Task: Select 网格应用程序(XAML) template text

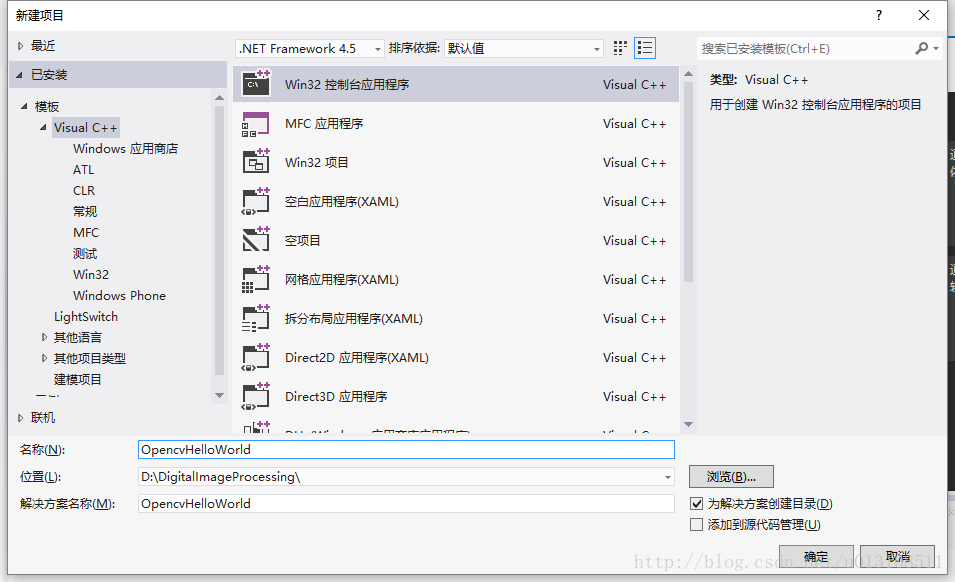Action: 342,279
